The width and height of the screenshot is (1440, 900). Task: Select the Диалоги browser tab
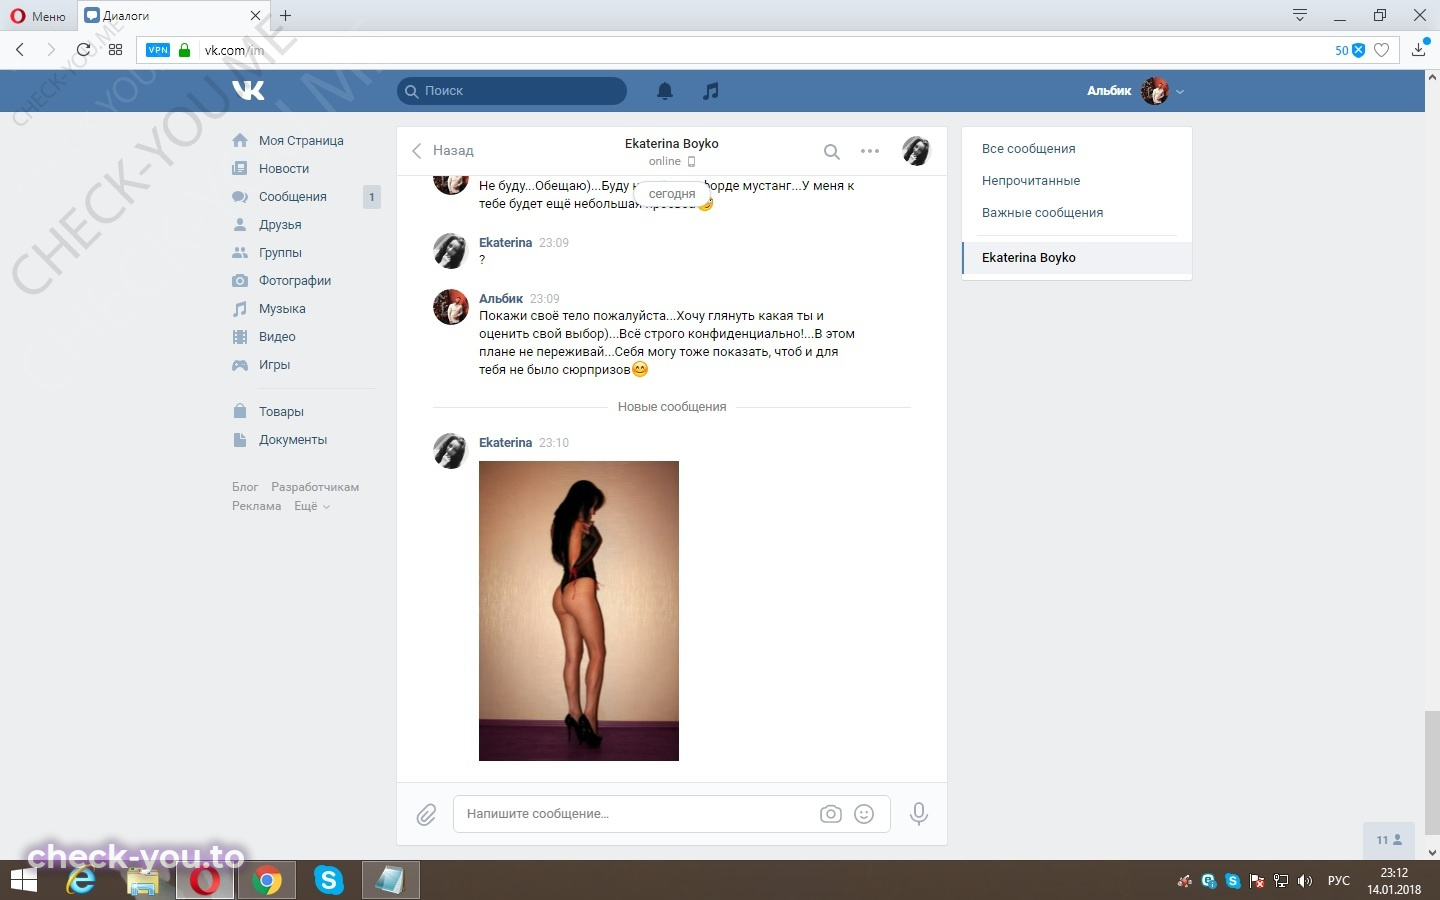[x=172, y=16]
